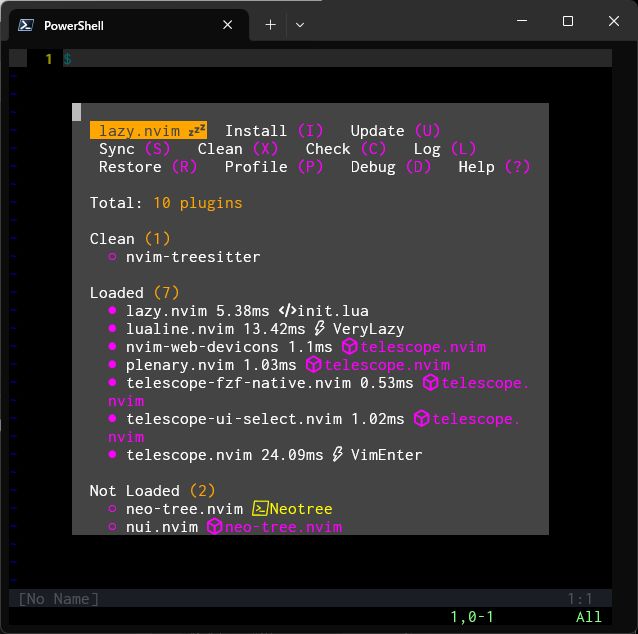Click Restore (R) option
The width and height of the screenshot is (638, 634).
(x=148, y=167)
